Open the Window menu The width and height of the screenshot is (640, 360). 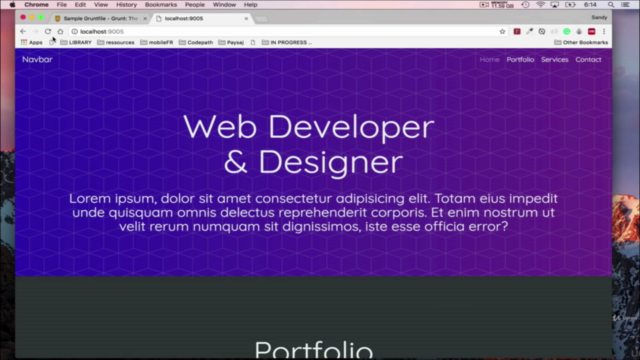[x=224, y=4]
